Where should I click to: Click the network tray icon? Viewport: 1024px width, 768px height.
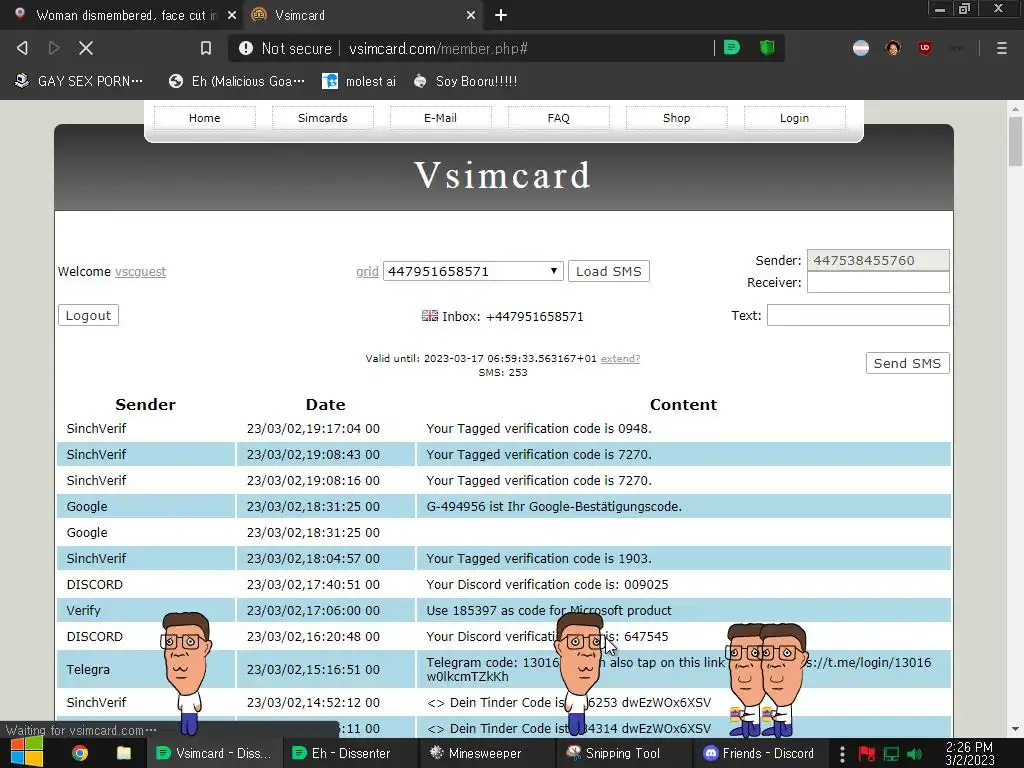[x=891, y=754]
